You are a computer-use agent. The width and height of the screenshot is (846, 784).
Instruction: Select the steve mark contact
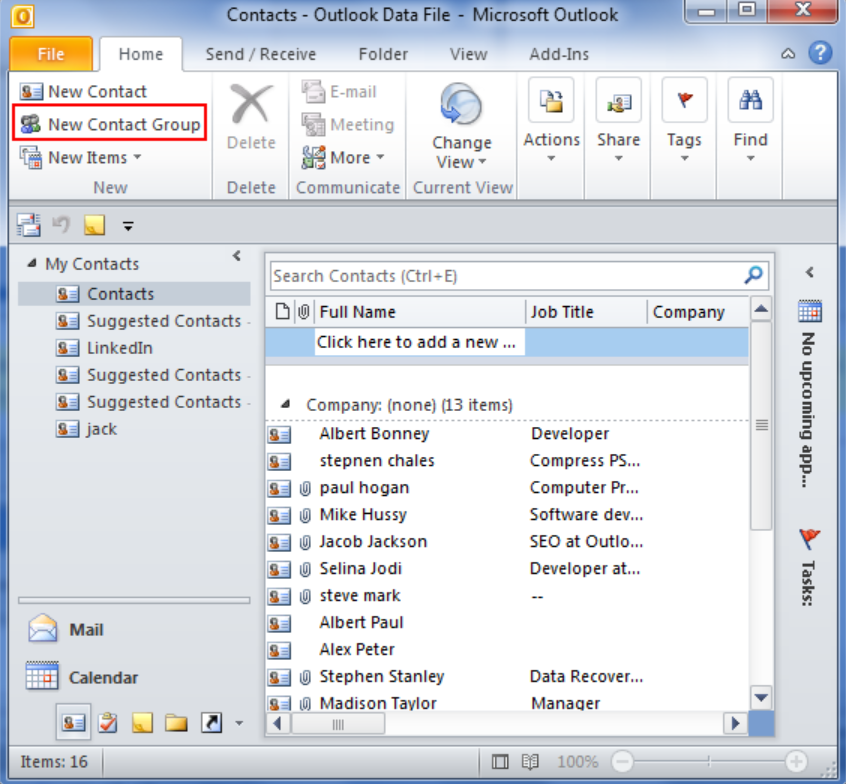coord(507,596)
